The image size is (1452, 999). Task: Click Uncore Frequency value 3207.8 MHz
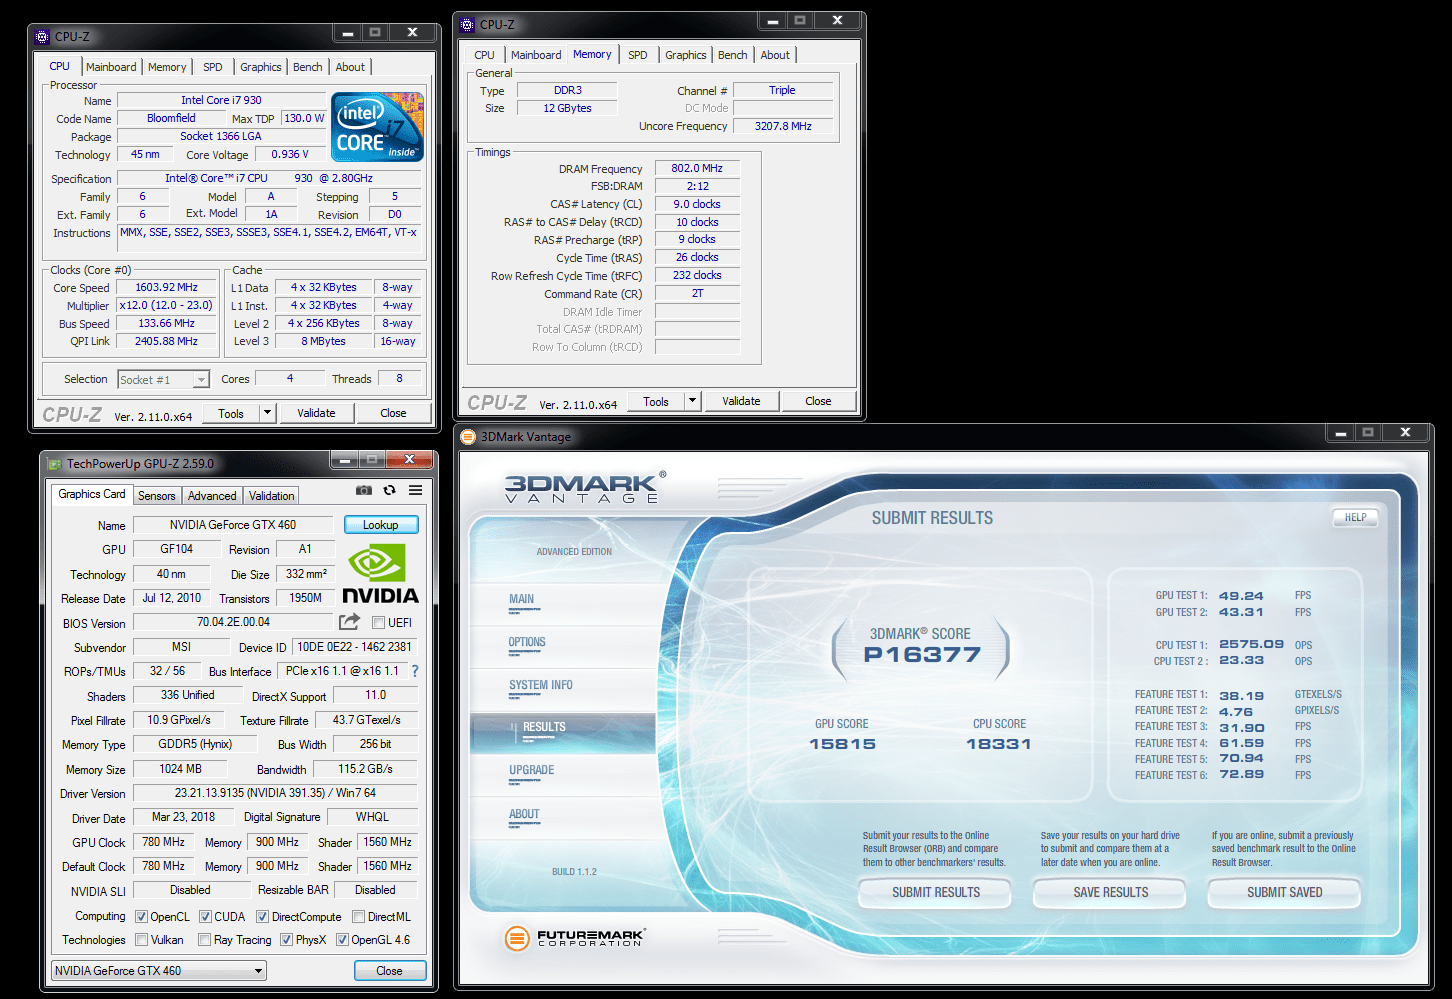coord(783,126)
